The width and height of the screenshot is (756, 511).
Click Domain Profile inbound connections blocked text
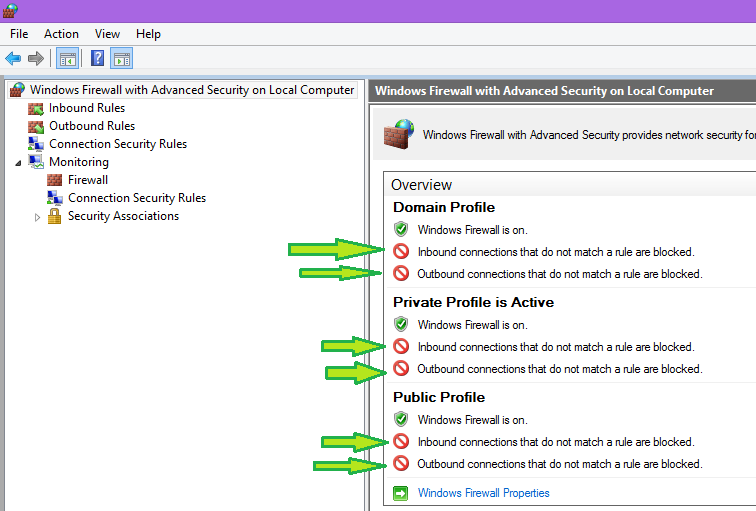[x=556, y=252]
